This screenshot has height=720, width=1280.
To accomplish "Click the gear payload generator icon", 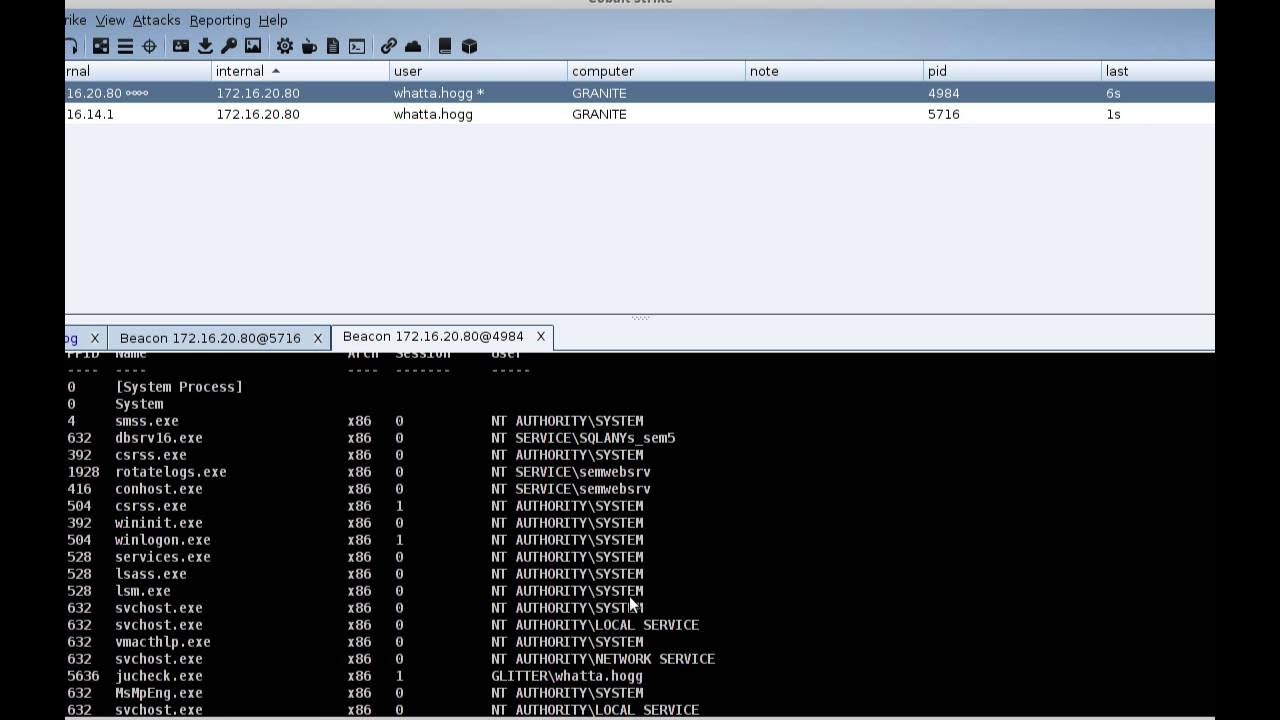I will point(285,46).
